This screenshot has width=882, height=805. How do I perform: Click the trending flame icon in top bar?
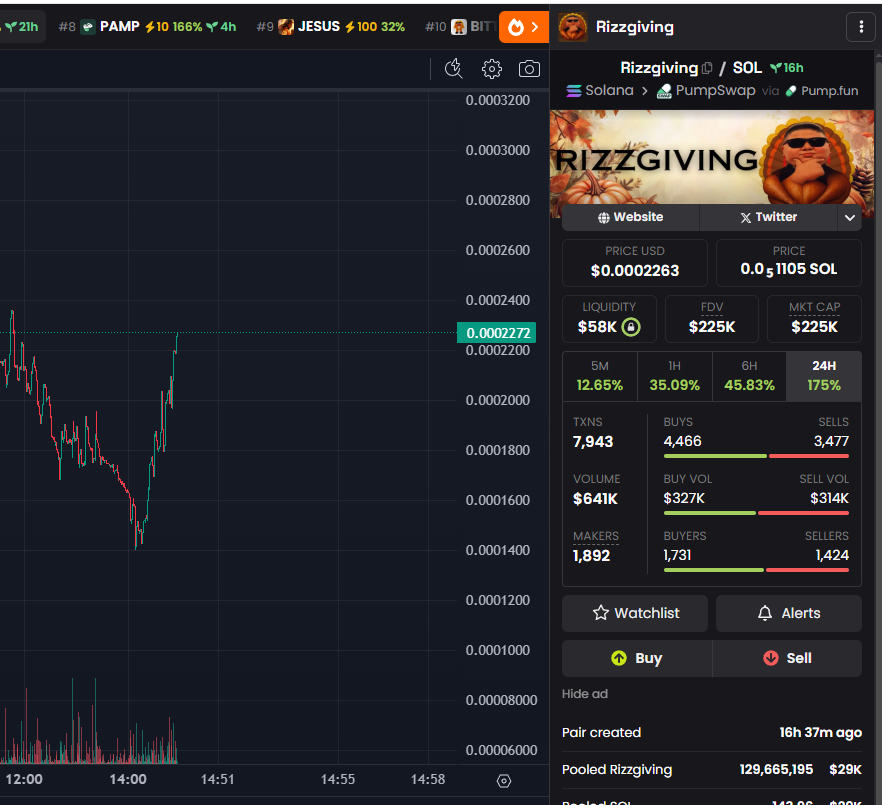click(x=514, y=27)
